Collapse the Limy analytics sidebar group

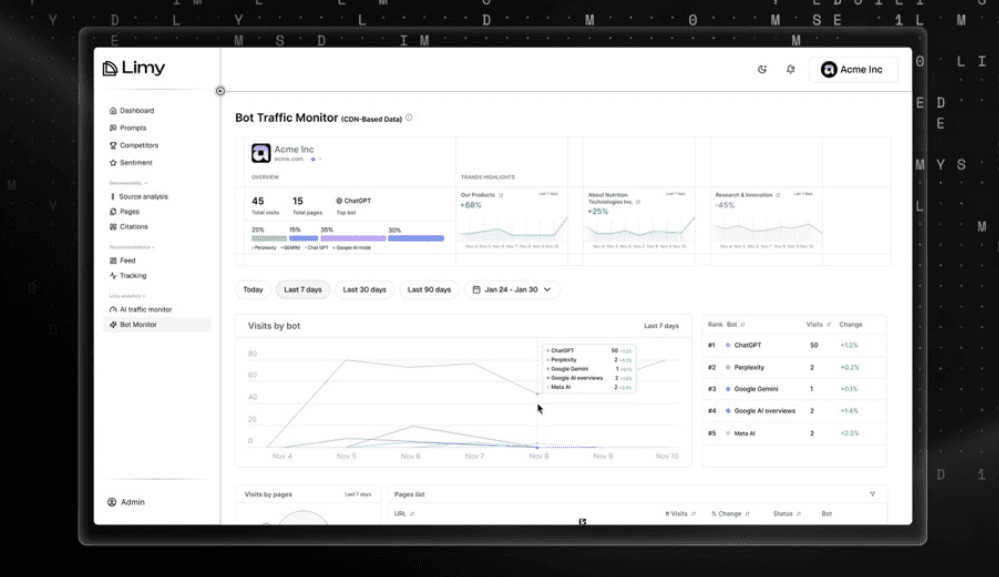pyautogui.click(x=127, y=296)
